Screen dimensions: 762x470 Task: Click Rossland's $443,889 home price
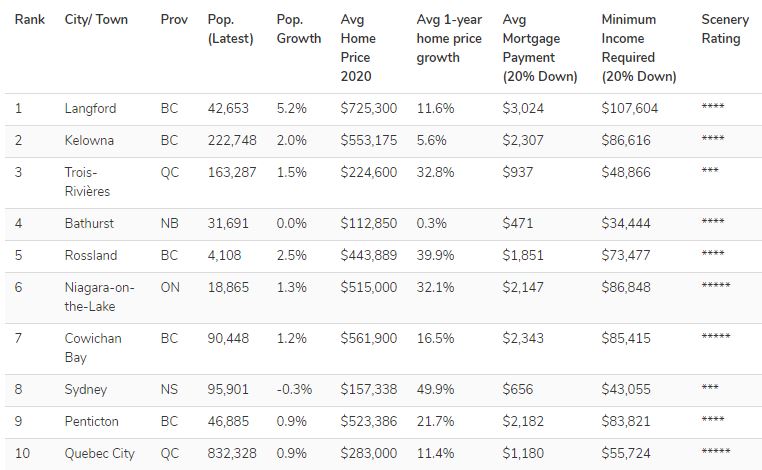(368, 255)
